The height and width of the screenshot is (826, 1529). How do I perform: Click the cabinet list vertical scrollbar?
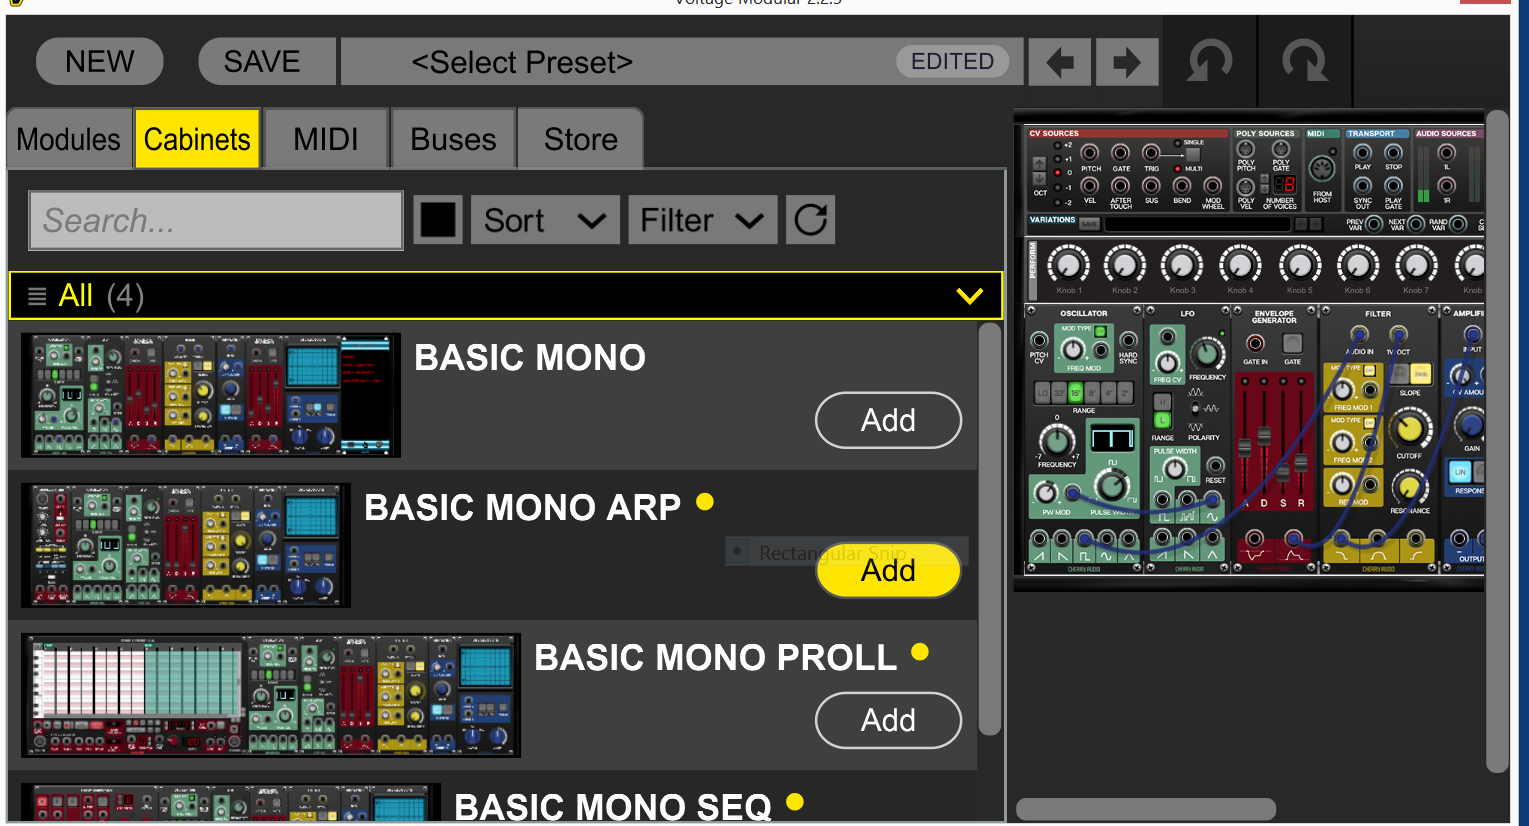point(989,529)
